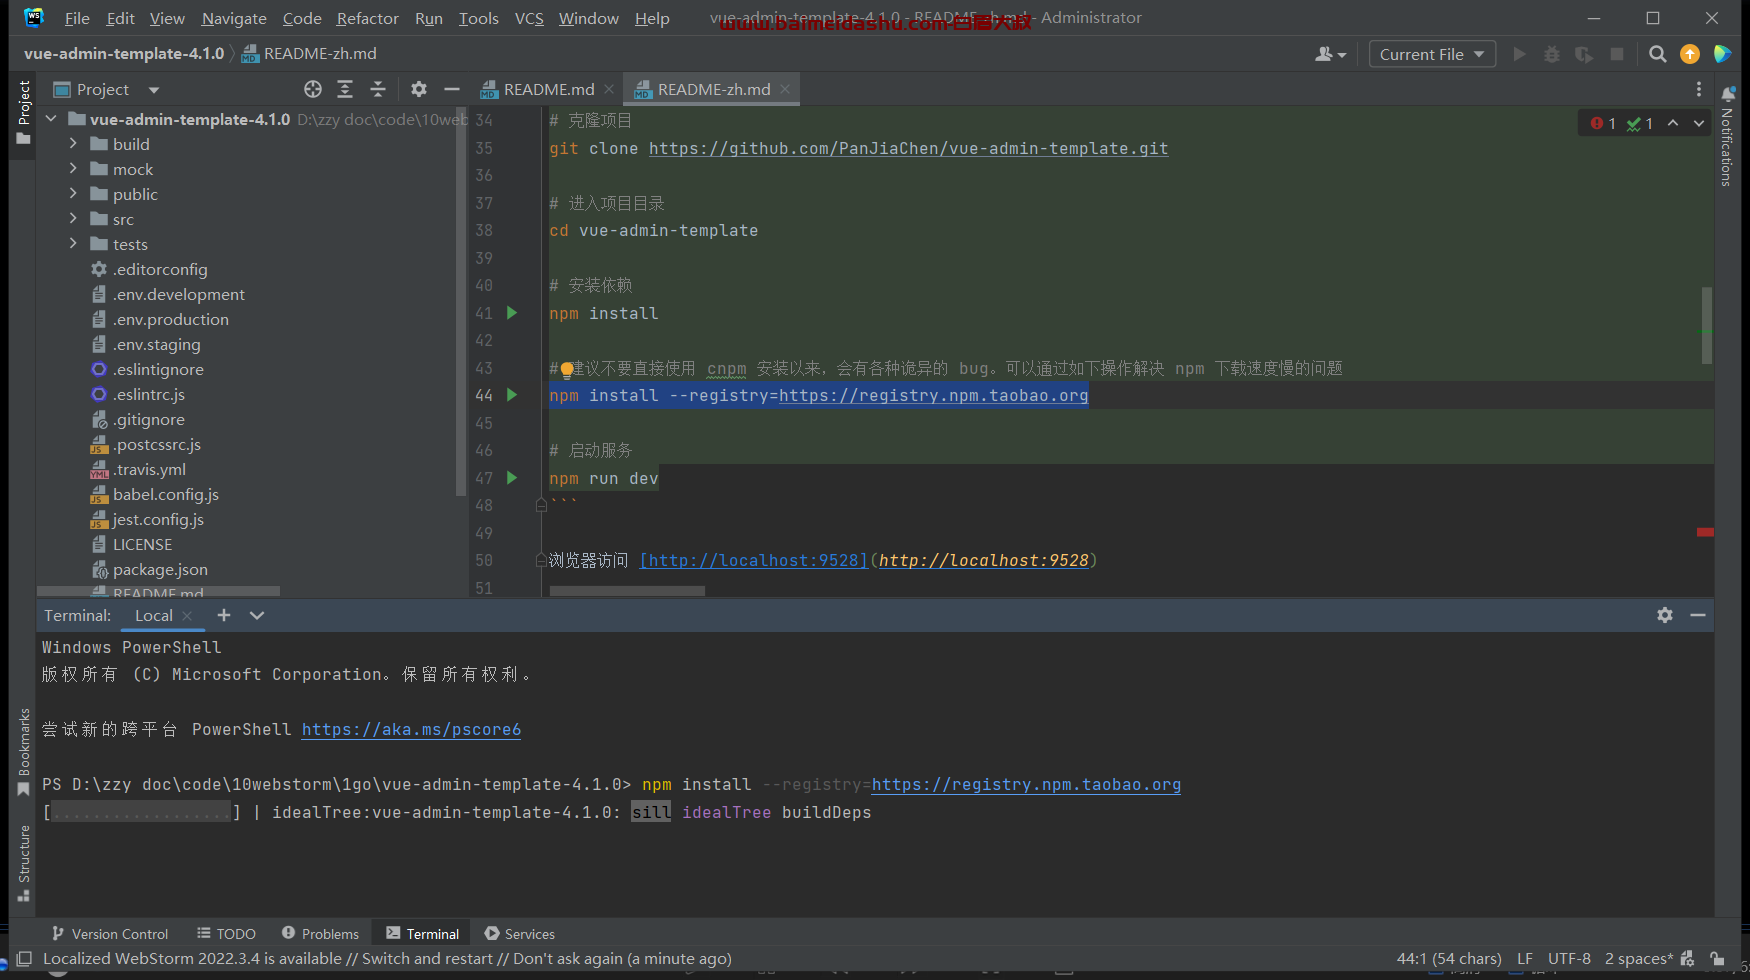
Task: Toggle the Structure tool window stripe
Action: 24,863
